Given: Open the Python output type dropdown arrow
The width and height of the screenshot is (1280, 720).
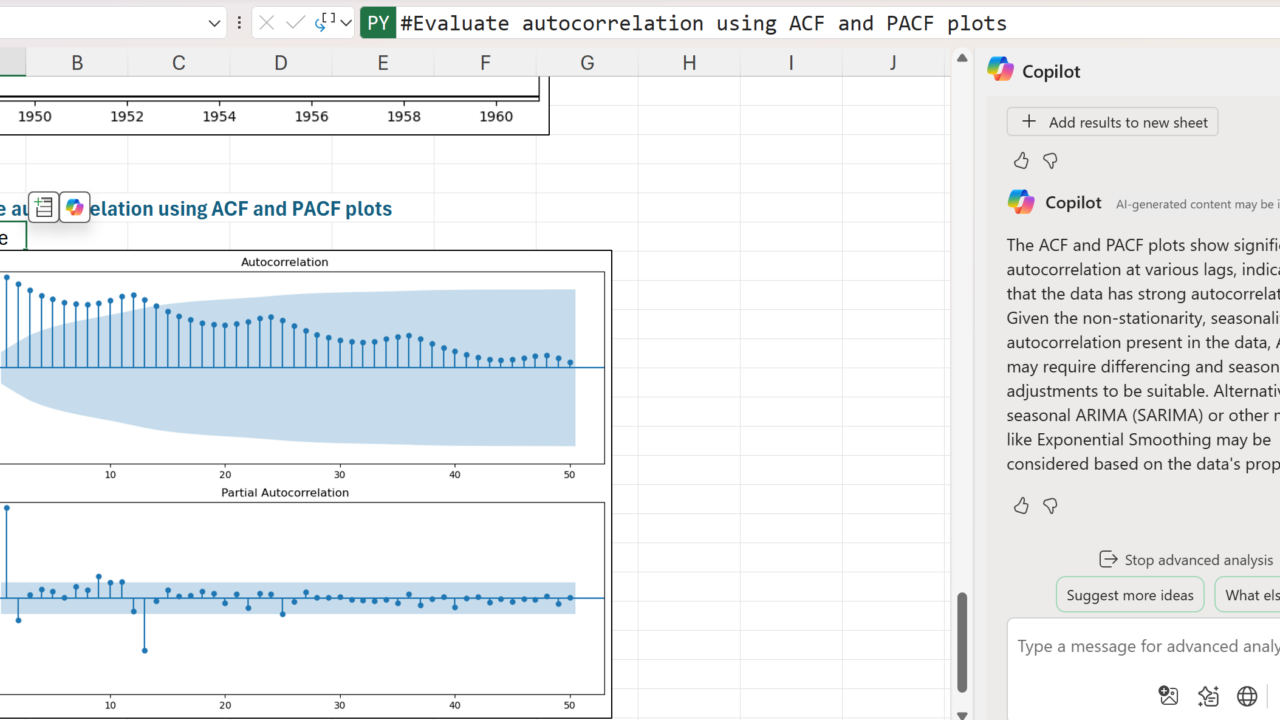Looking at the screenshot, I should tap(346, 23).
